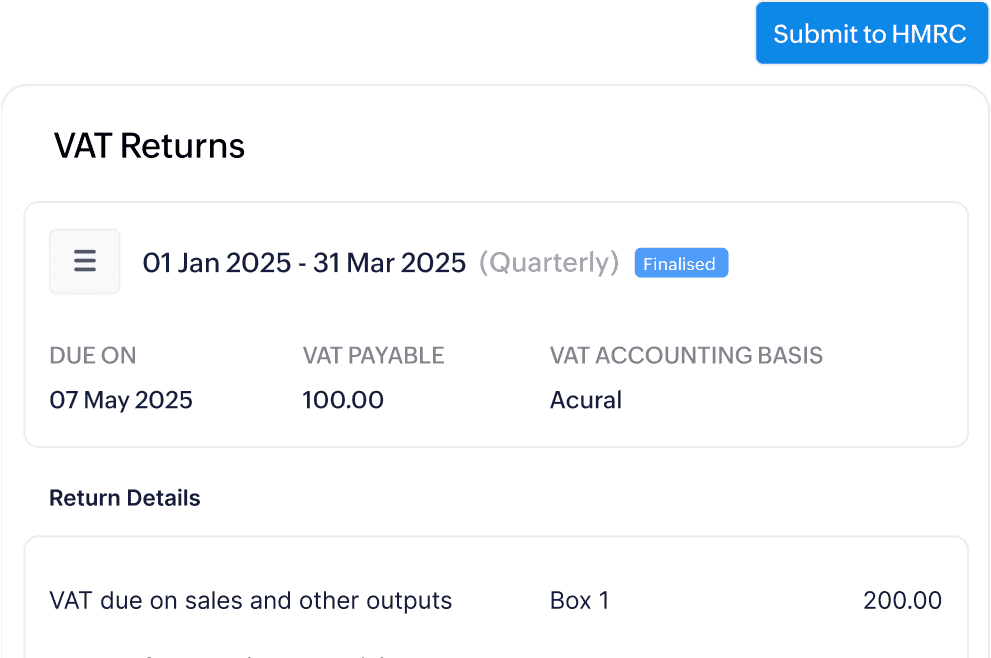Click blank space right of VAT Returns title
Screen dimensions: 991x658
pos(600,146)
